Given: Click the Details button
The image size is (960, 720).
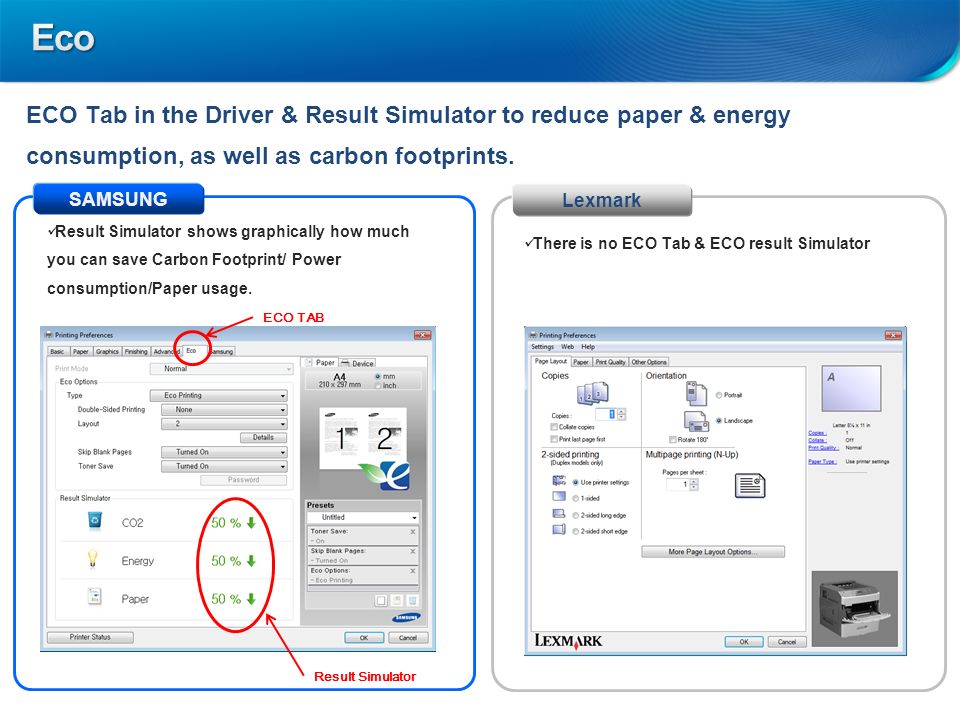Looking at the screenshot, I should (x=263, y=437).
